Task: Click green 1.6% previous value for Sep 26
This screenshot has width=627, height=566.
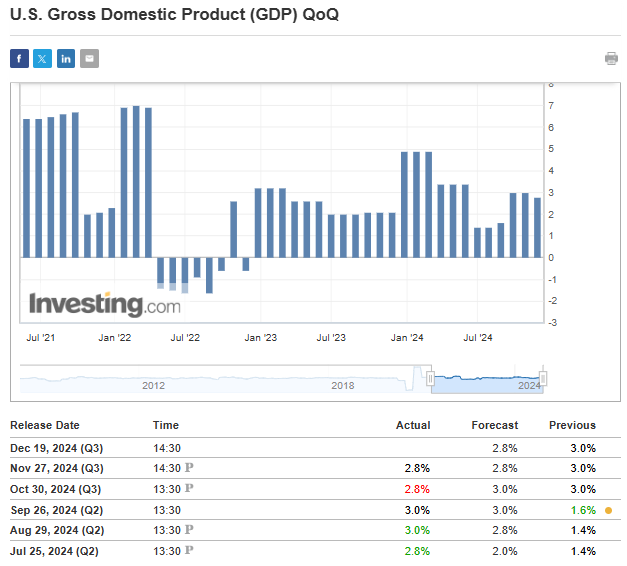Action: (583, 510)
